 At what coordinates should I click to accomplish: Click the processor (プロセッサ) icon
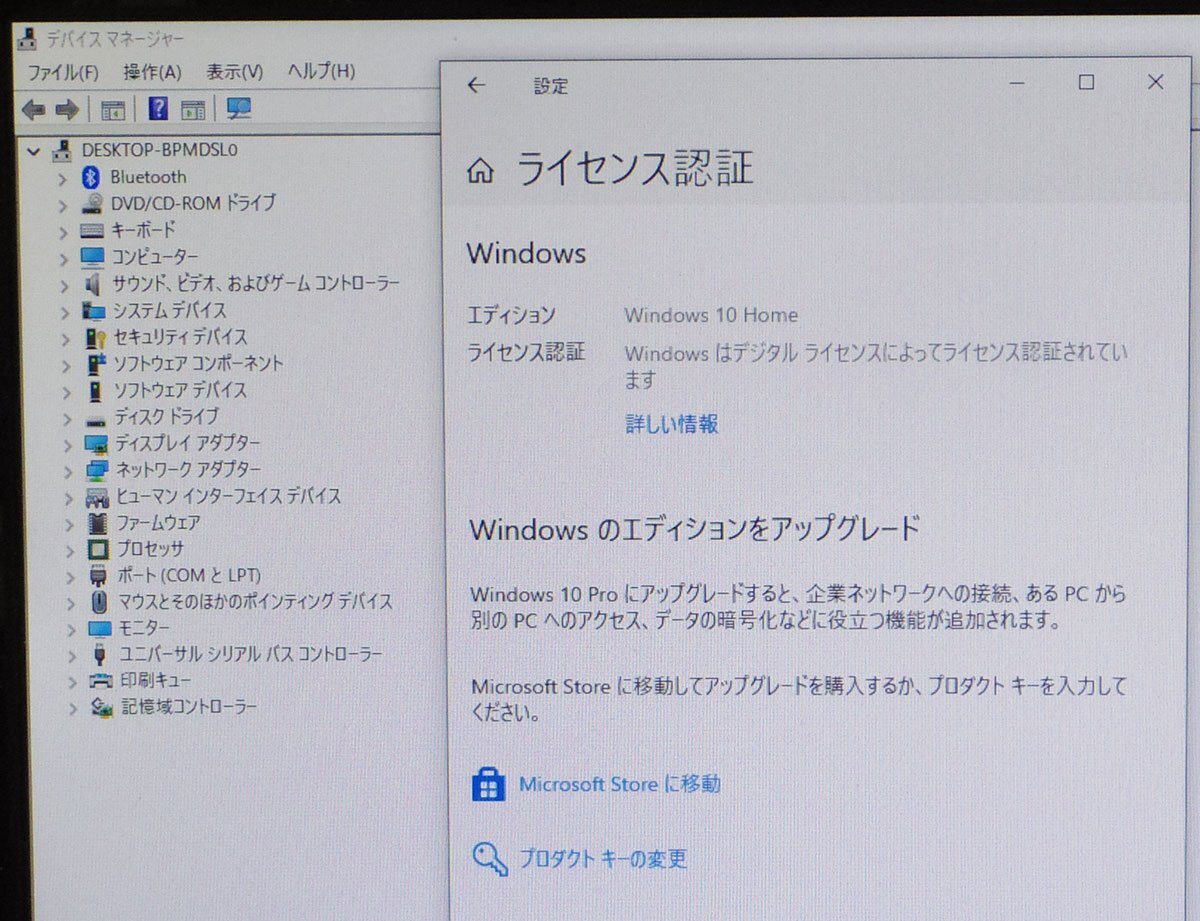tap(98, 549)
